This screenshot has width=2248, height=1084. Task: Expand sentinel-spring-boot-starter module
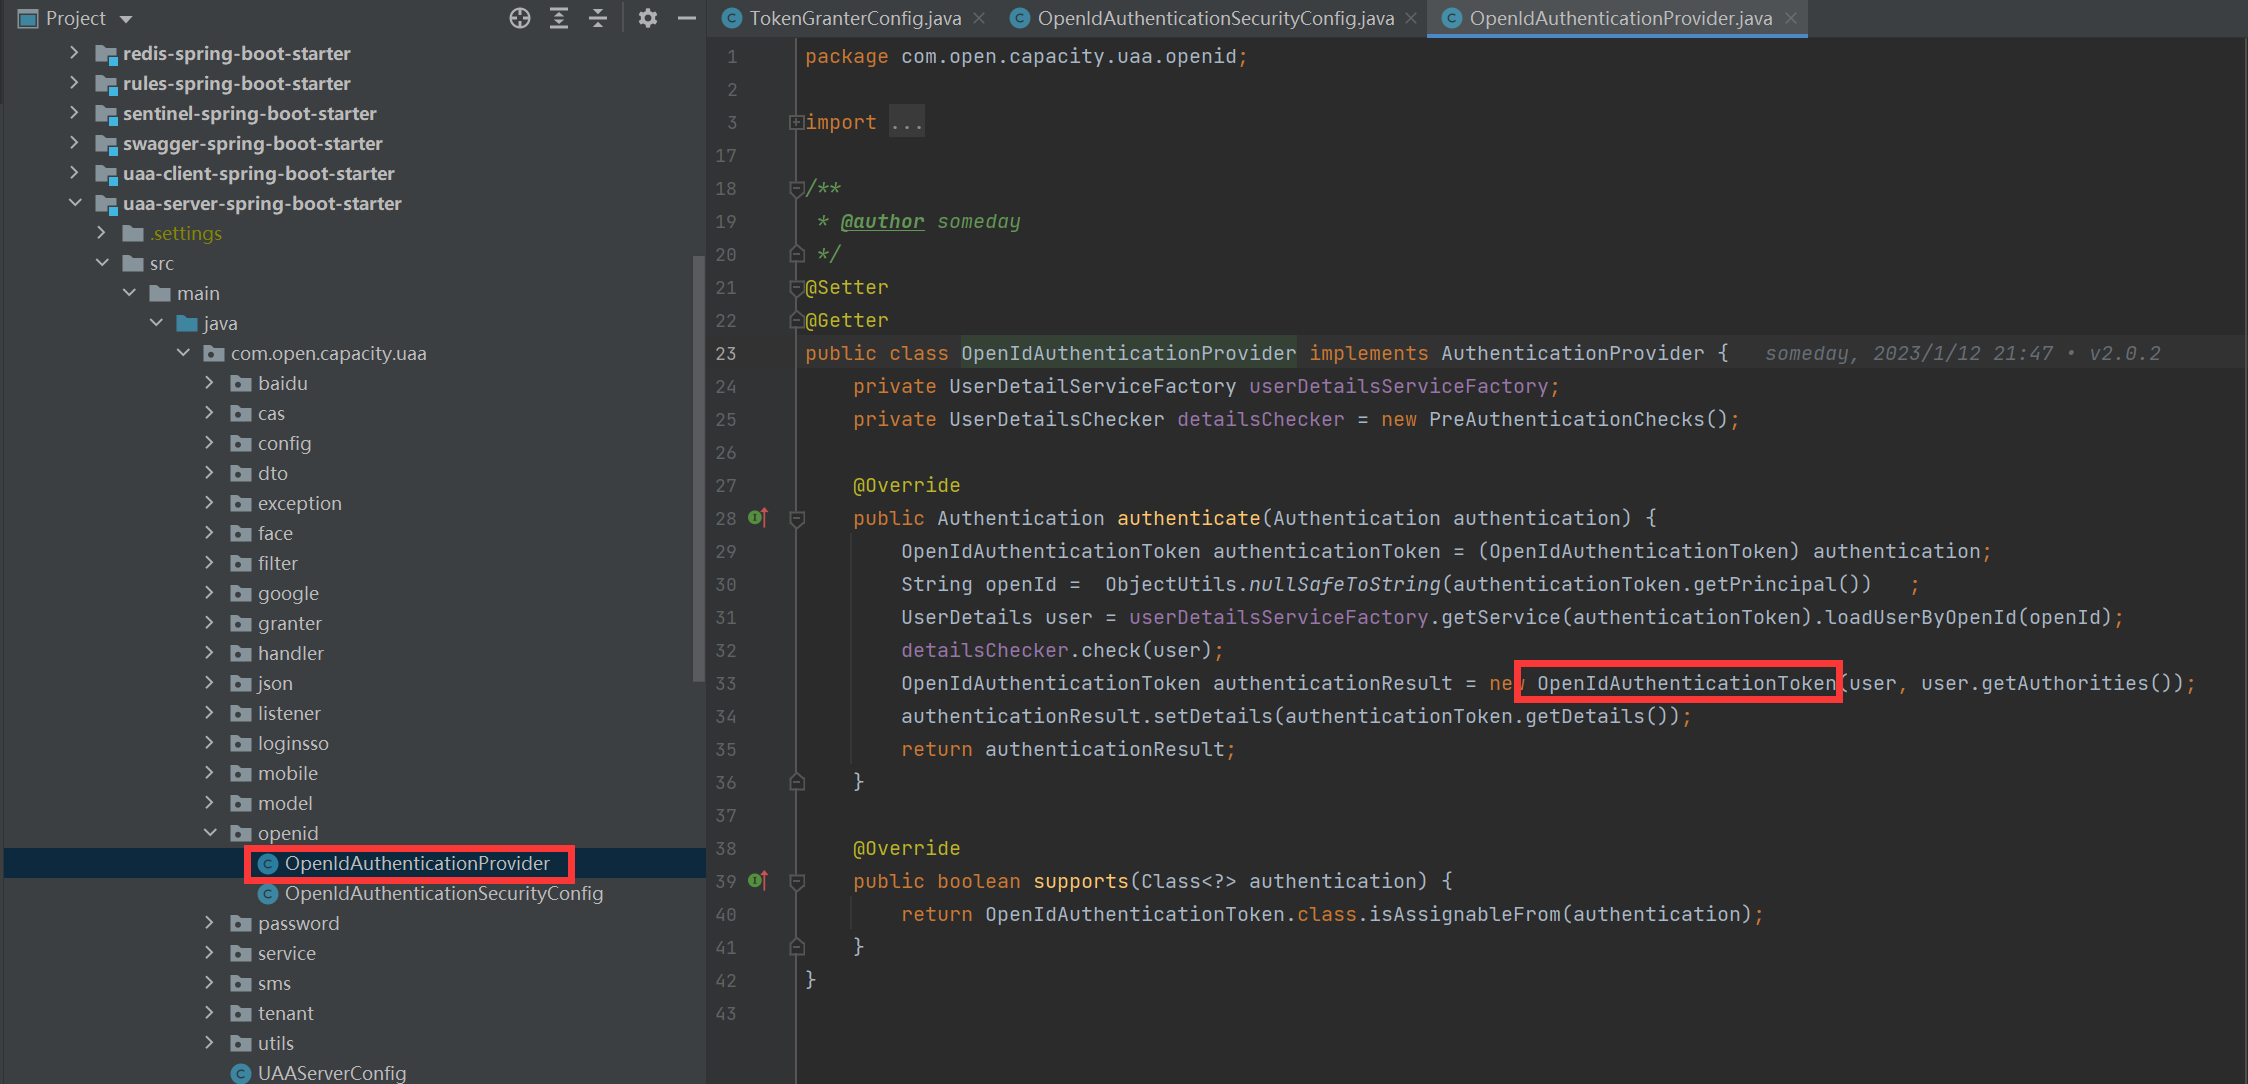coord(74,112)
